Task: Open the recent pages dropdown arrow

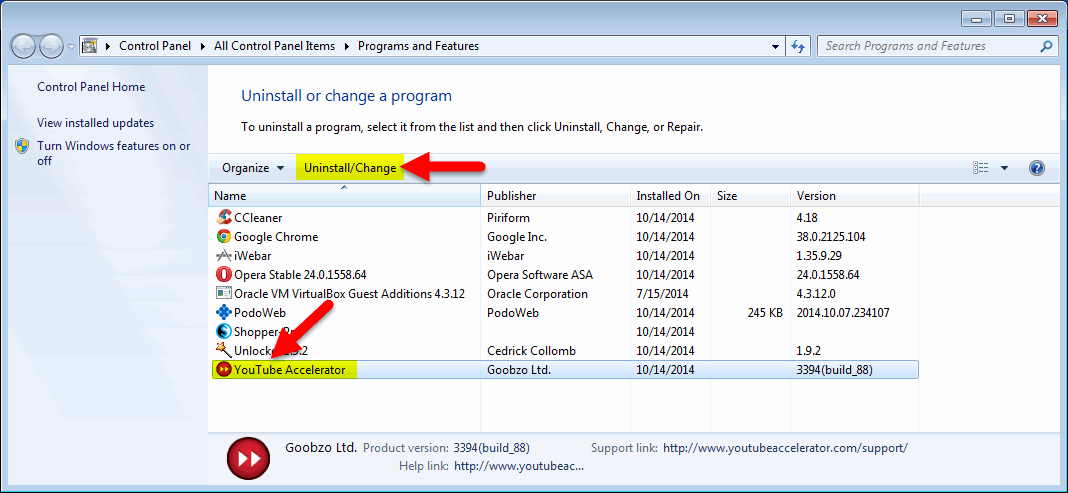Action: [72, 47]
